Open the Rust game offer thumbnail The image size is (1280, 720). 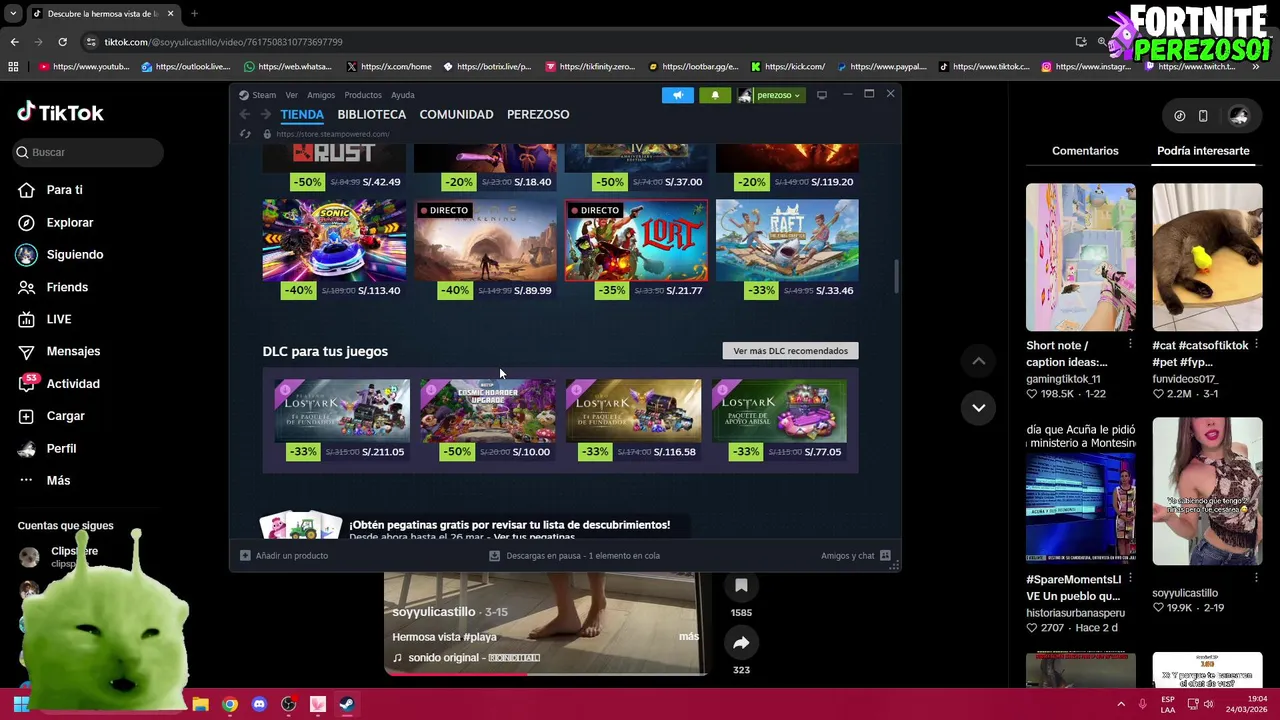tap(334, 157)
